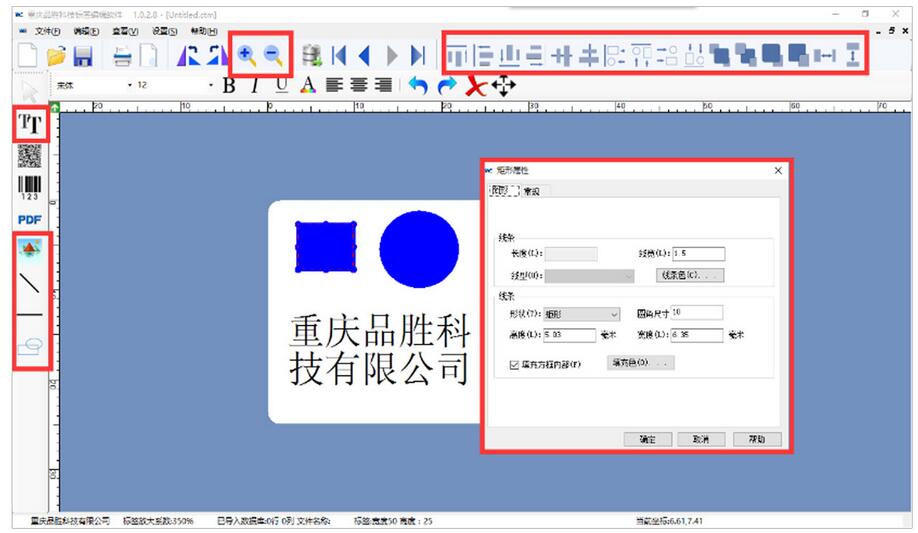Open the 帮助(H) menu

pos(204,31)
